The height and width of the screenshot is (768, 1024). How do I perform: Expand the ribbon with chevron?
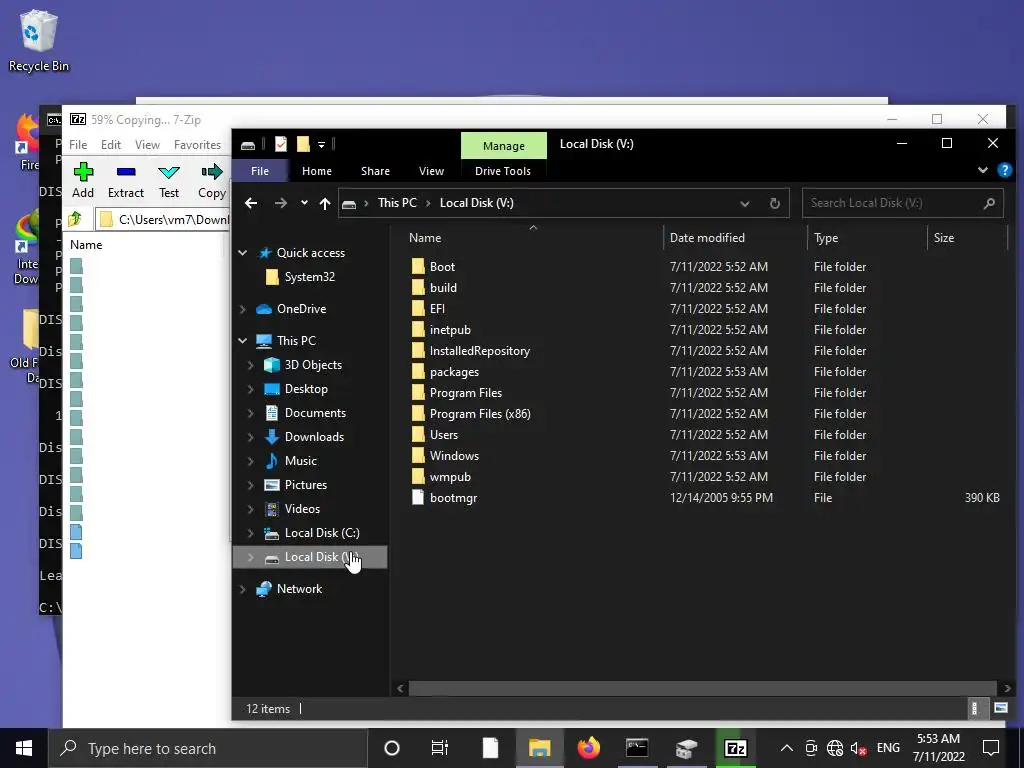click(x=982, y=170)
